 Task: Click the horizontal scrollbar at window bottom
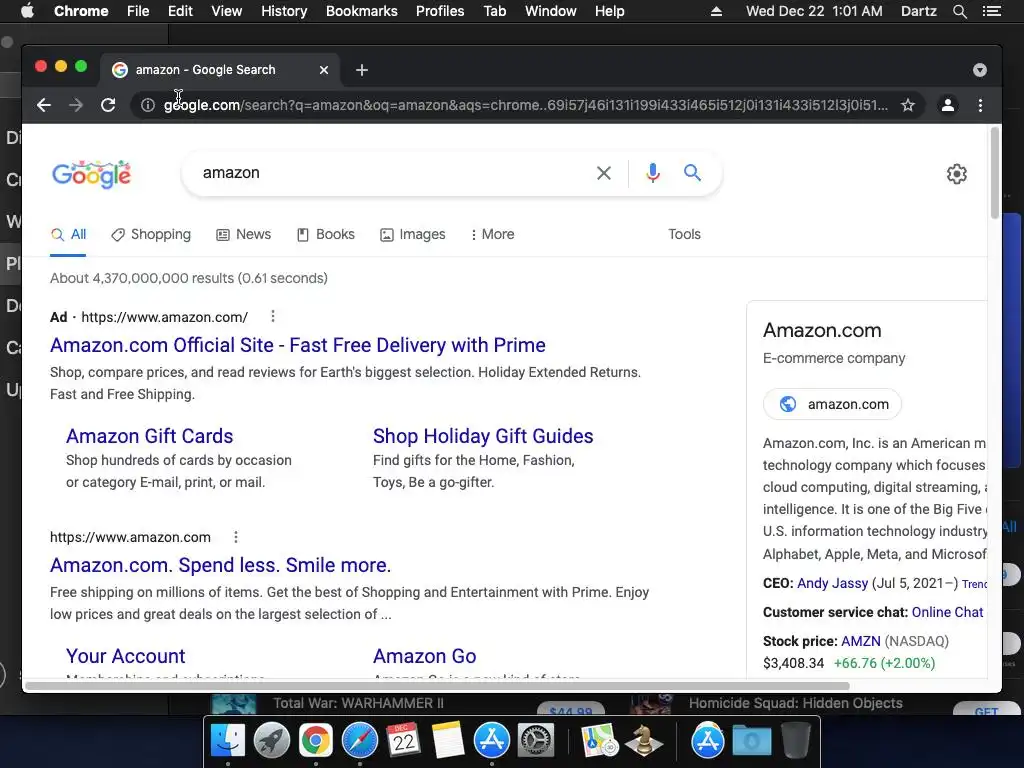click(x=438, y=686)
